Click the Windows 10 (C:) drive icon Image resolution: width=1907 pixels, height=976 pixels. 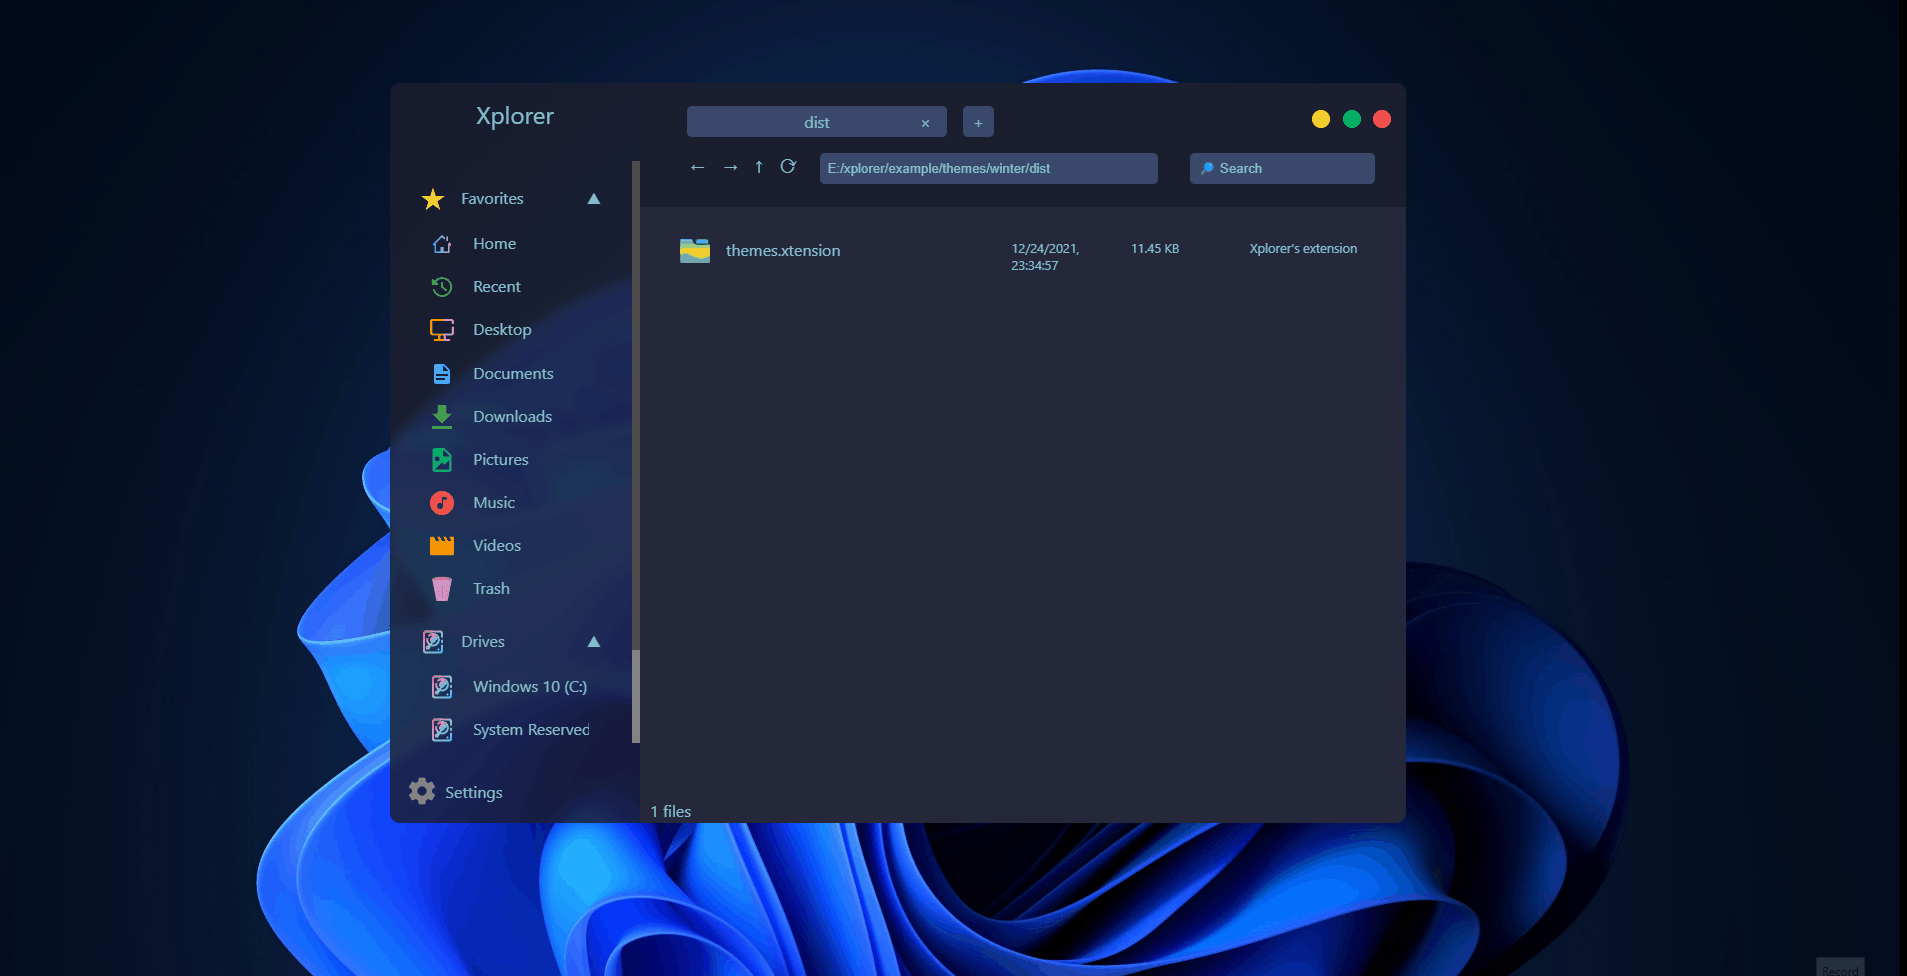[x=442, y=687]
